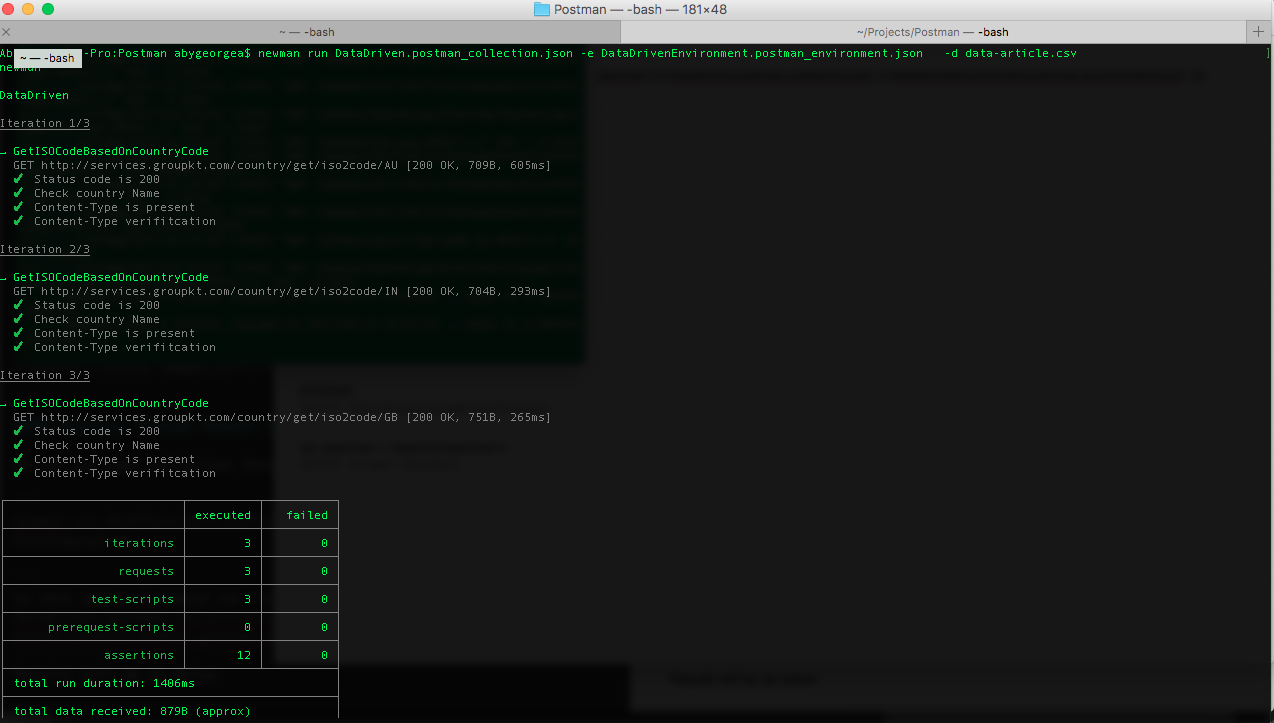Click the assertions executed count of 12
This screenshot has height=723, width=1274.
pos(244,655)
